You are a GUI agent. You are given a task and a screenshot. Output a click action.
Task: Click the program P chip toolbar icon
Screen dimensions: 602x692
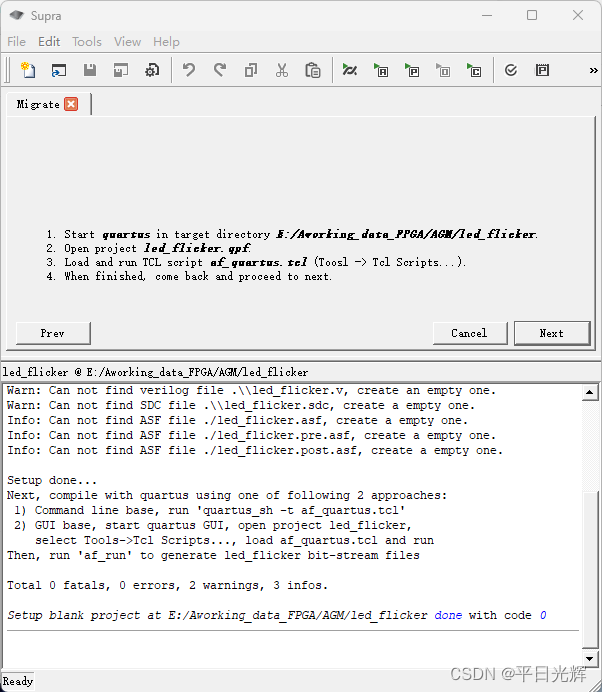[542, 70]
